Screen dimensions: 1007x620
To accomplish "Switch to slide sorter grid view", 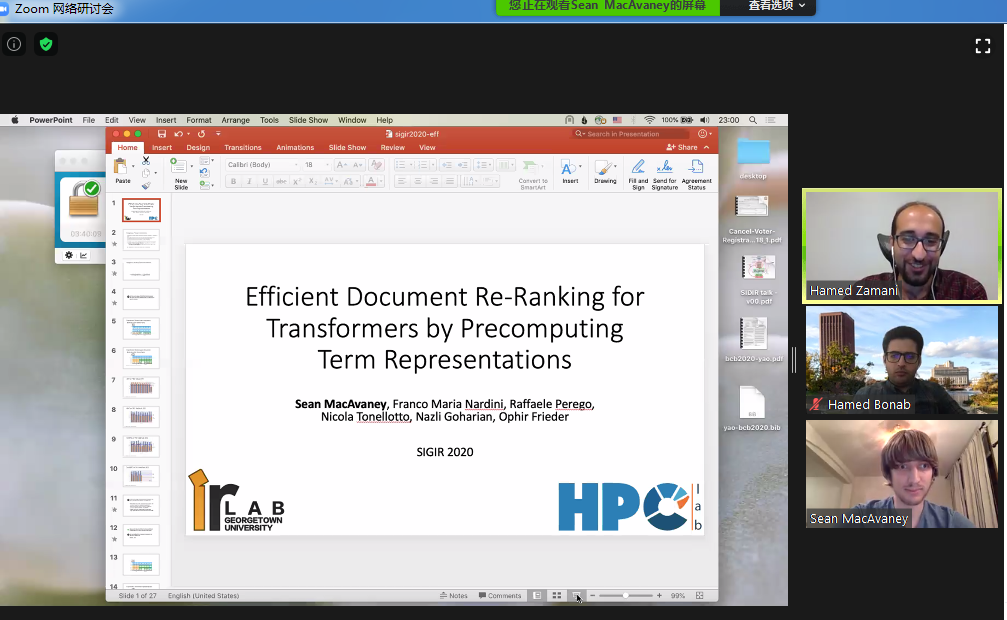I will pyautogui.click(x=557, y=596).
